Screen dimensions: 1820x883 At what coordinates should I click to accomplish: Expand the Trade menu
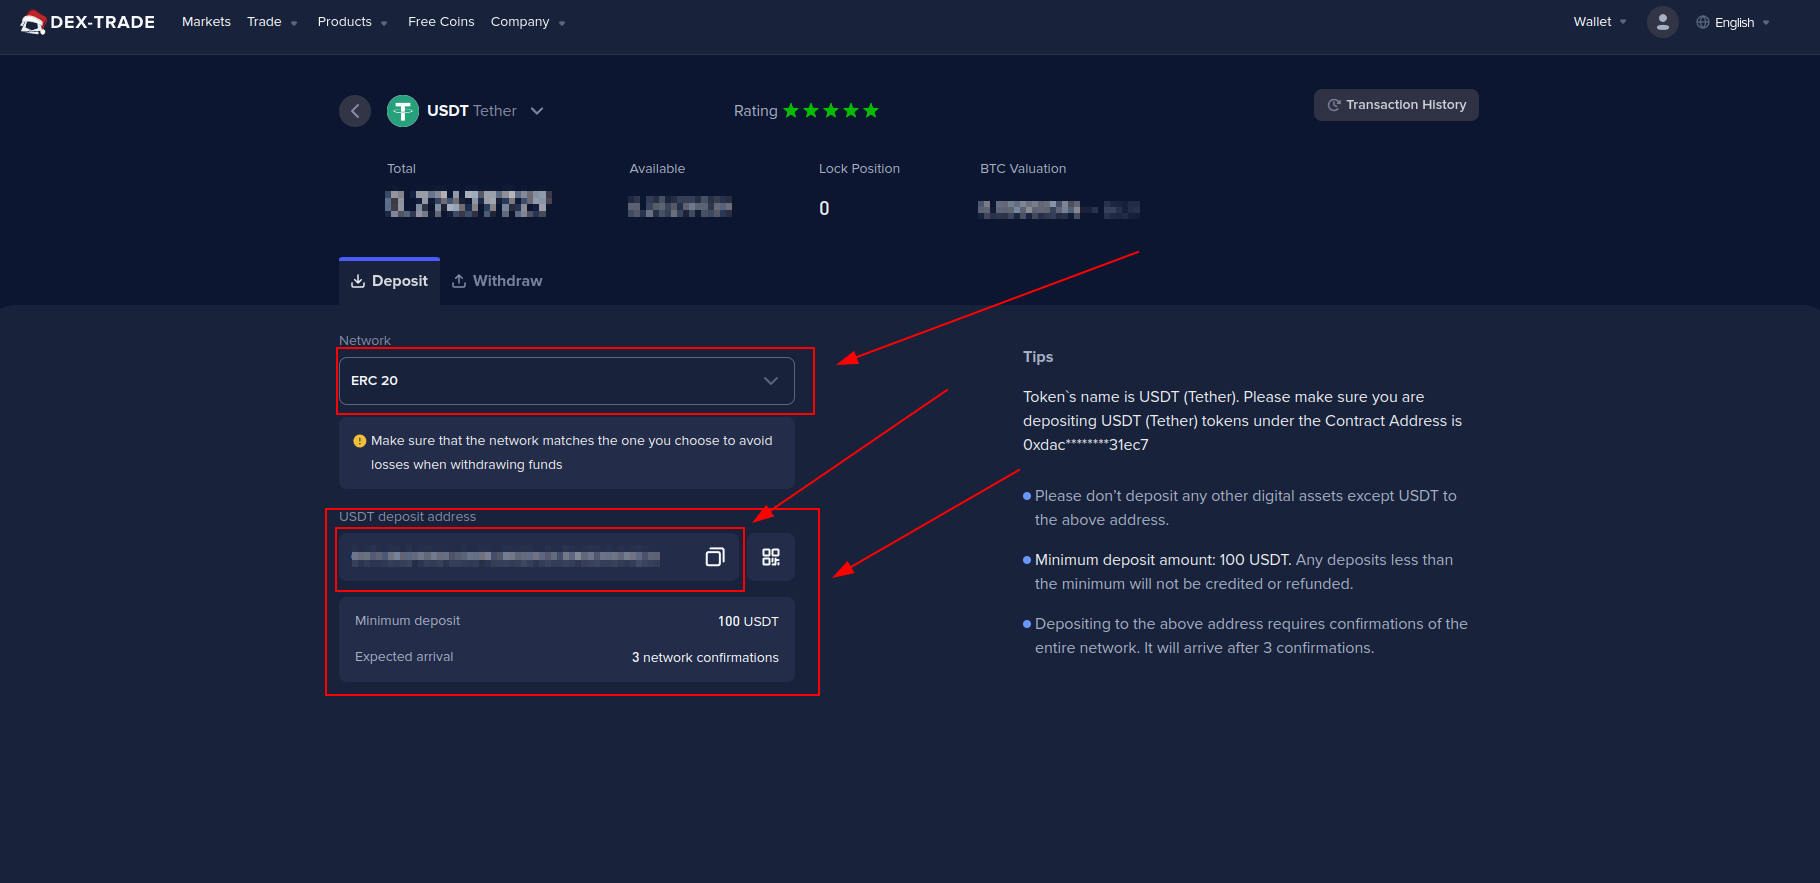(x=272, y=22)
